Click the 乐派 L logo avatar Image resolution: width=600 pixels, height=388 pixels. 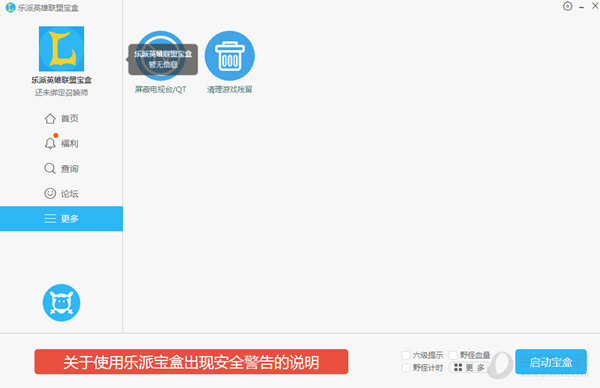tap(61, 49)
